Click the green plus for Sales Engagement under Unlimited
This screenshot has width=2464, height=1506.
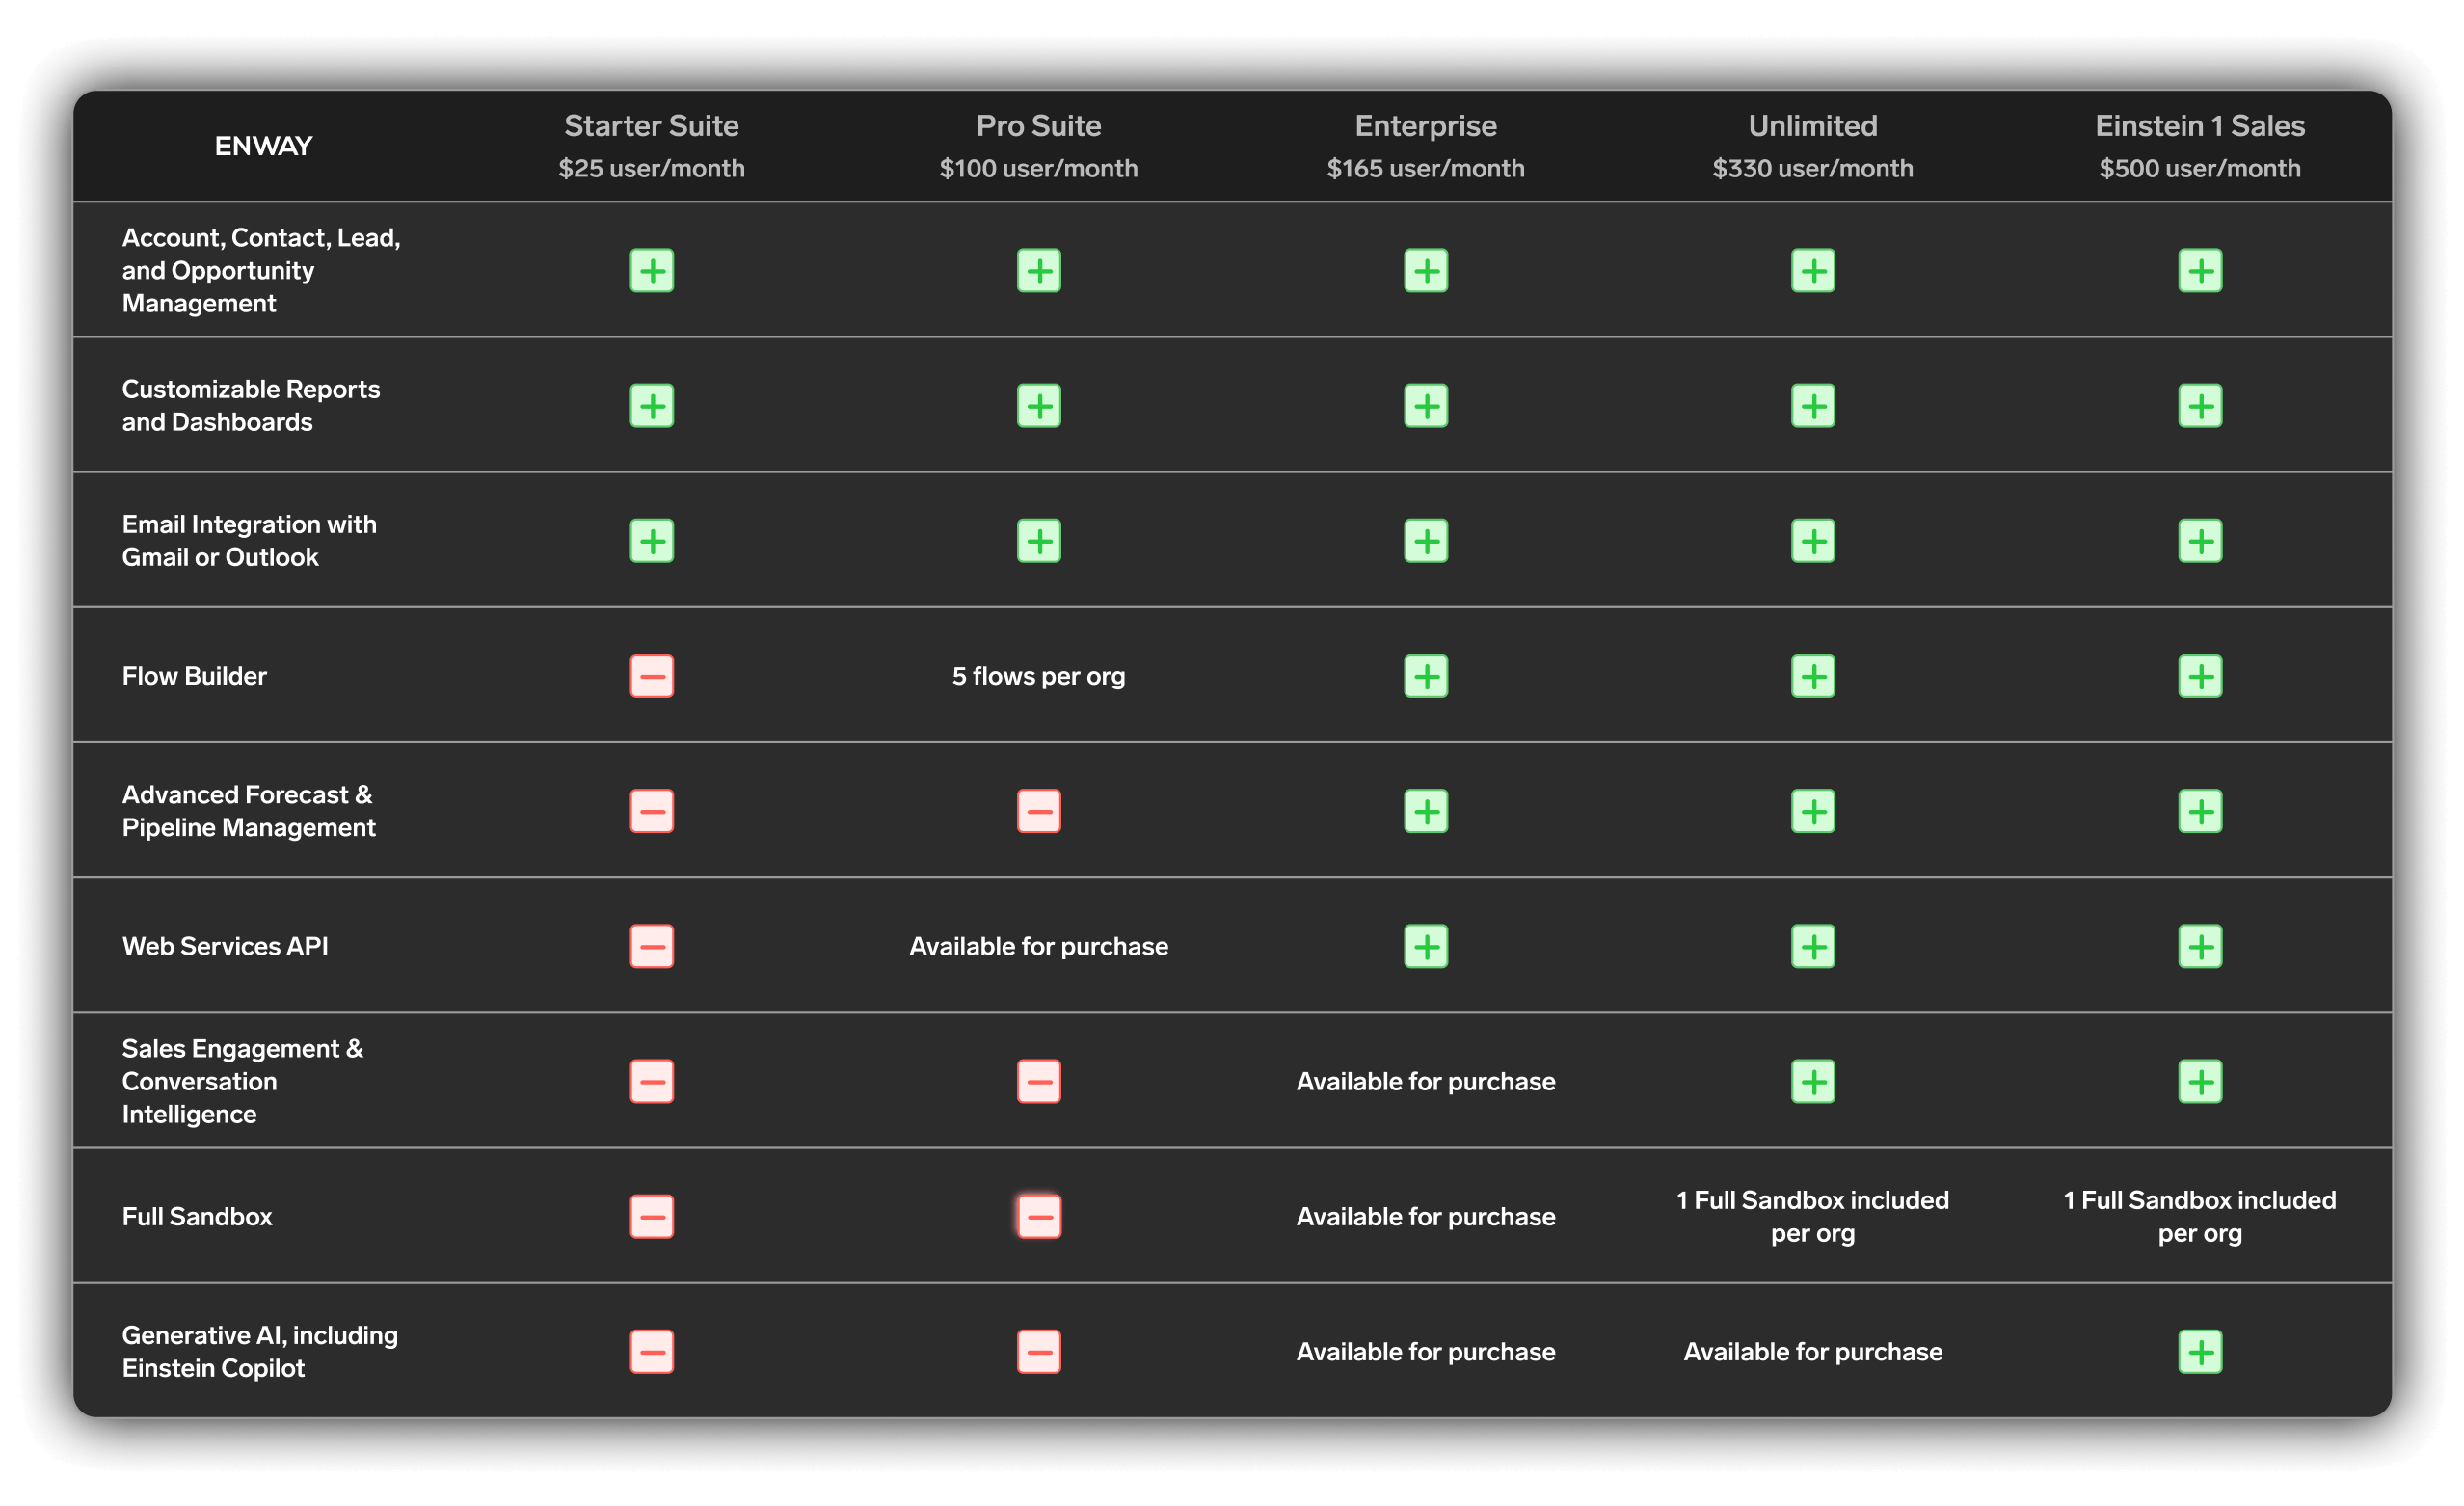(1813, 1081)
